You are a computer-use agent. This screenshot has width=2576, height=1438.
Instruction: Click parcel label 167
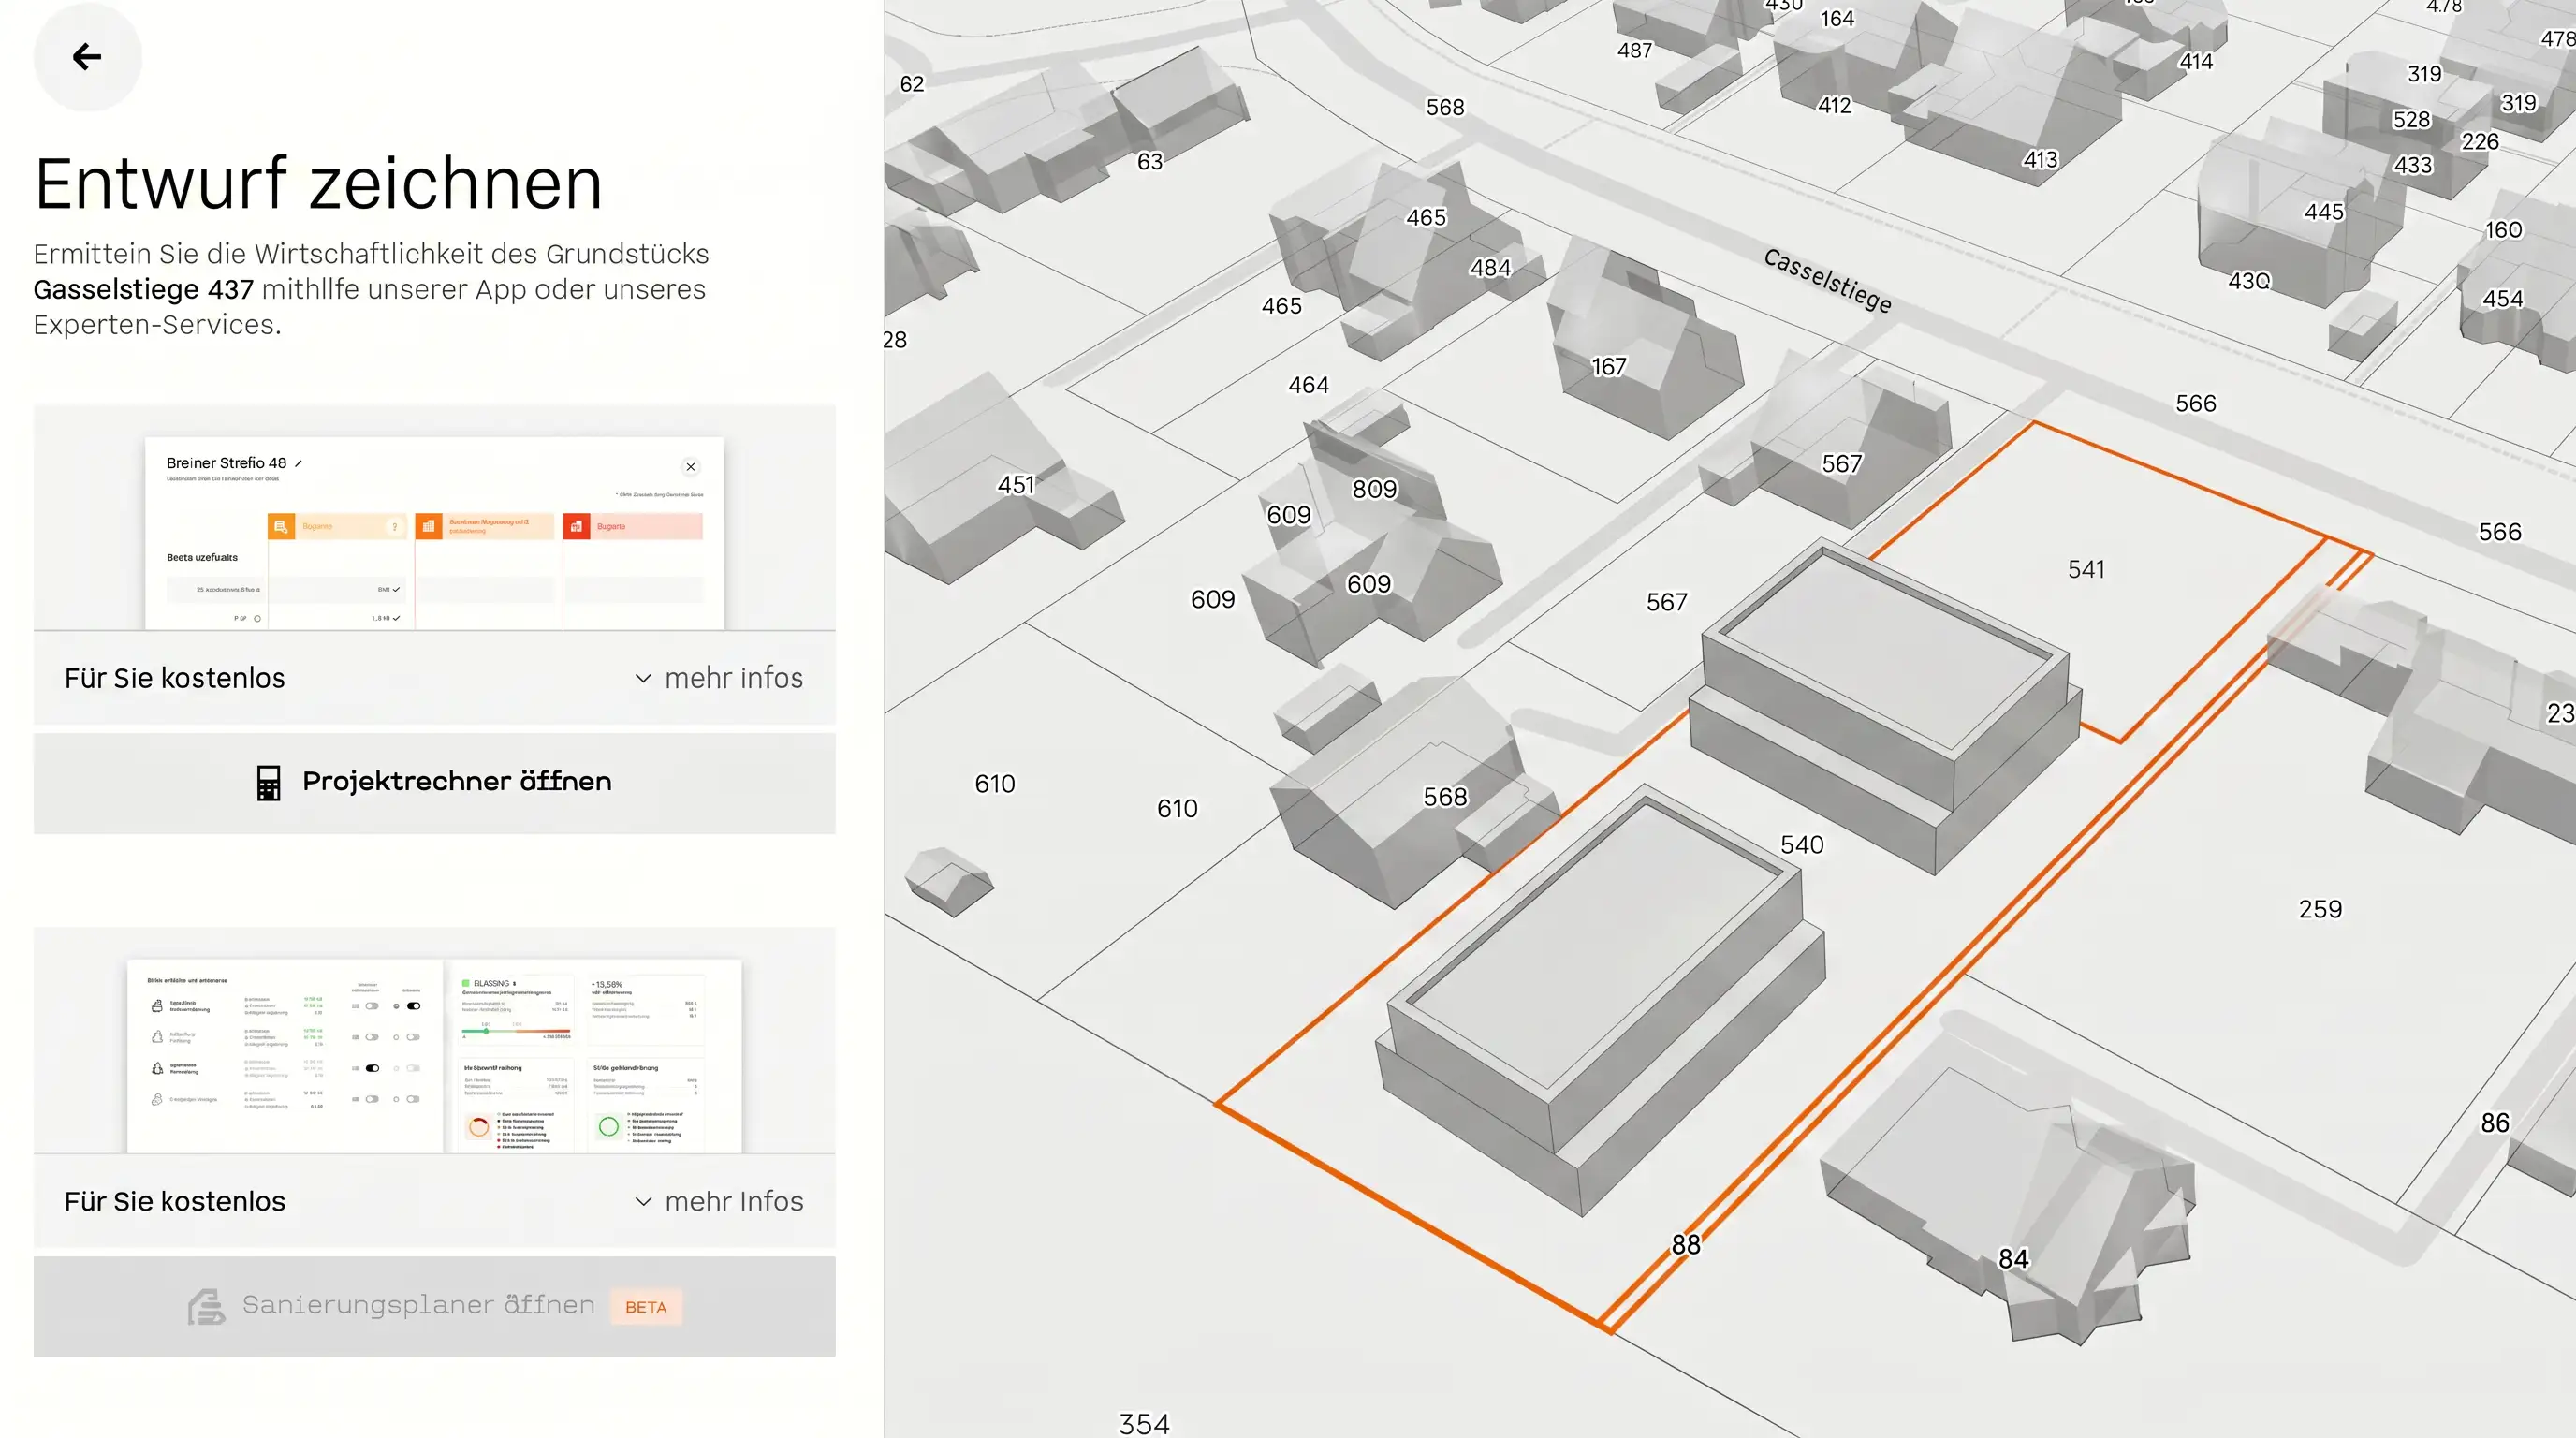[x=1609, y=367]
